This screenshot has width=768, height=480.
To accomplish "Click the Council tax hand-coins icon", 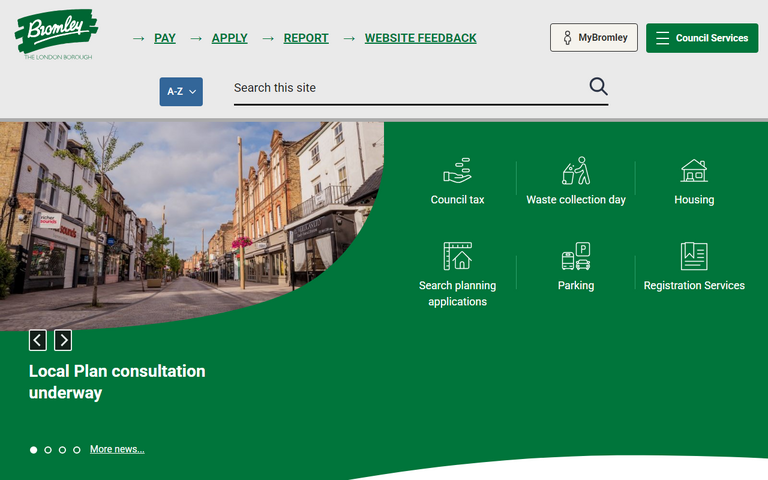I will tap(457, 170).
